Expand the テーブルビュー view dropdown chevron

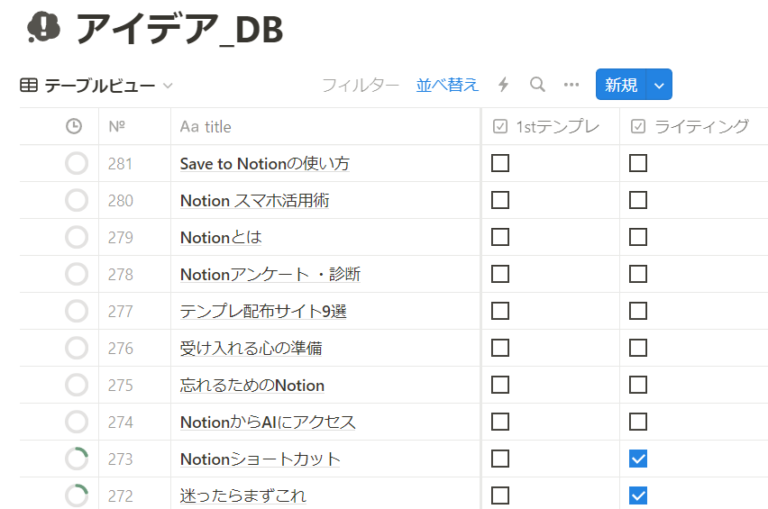pos(168,86)
